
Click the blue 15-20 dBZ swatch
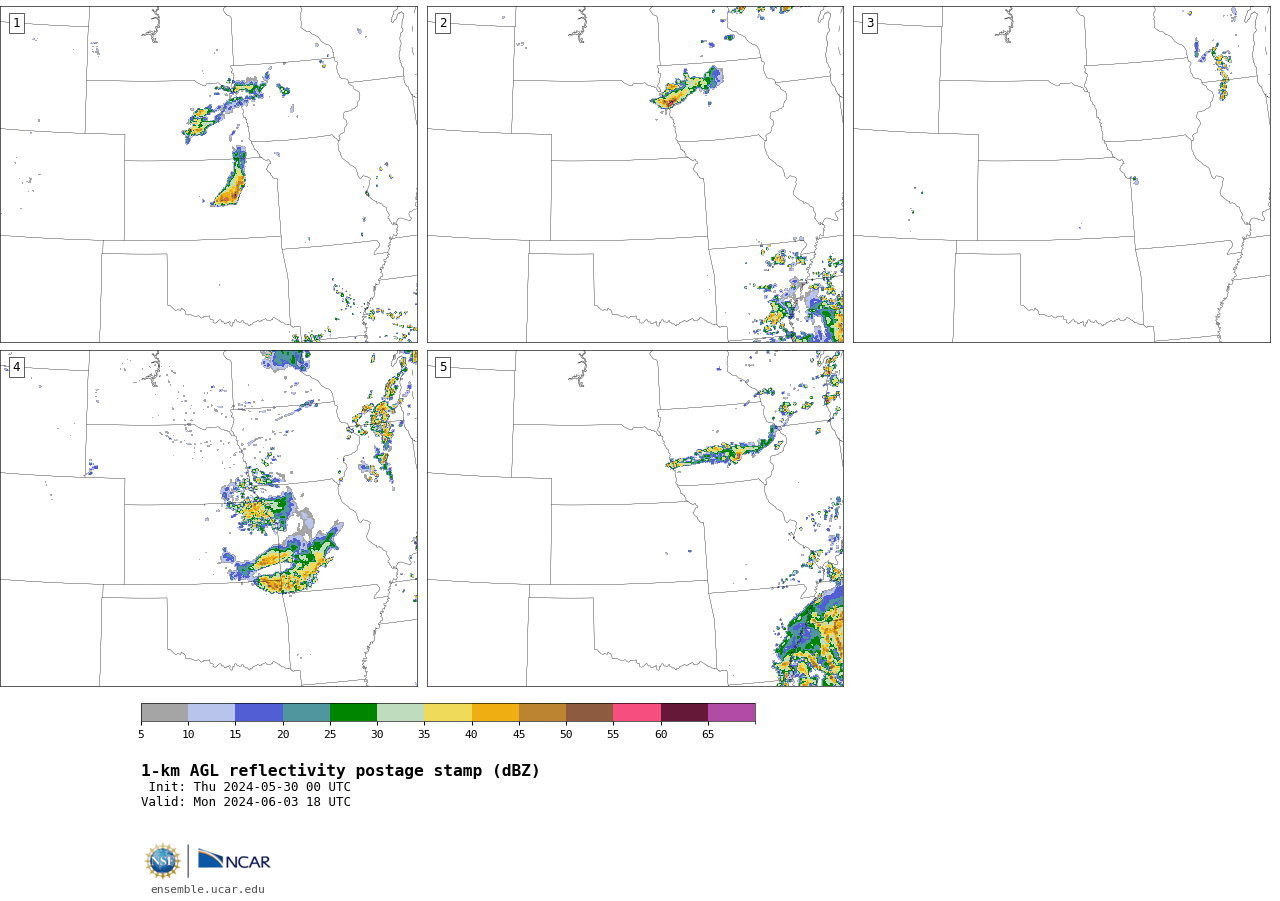259,712
